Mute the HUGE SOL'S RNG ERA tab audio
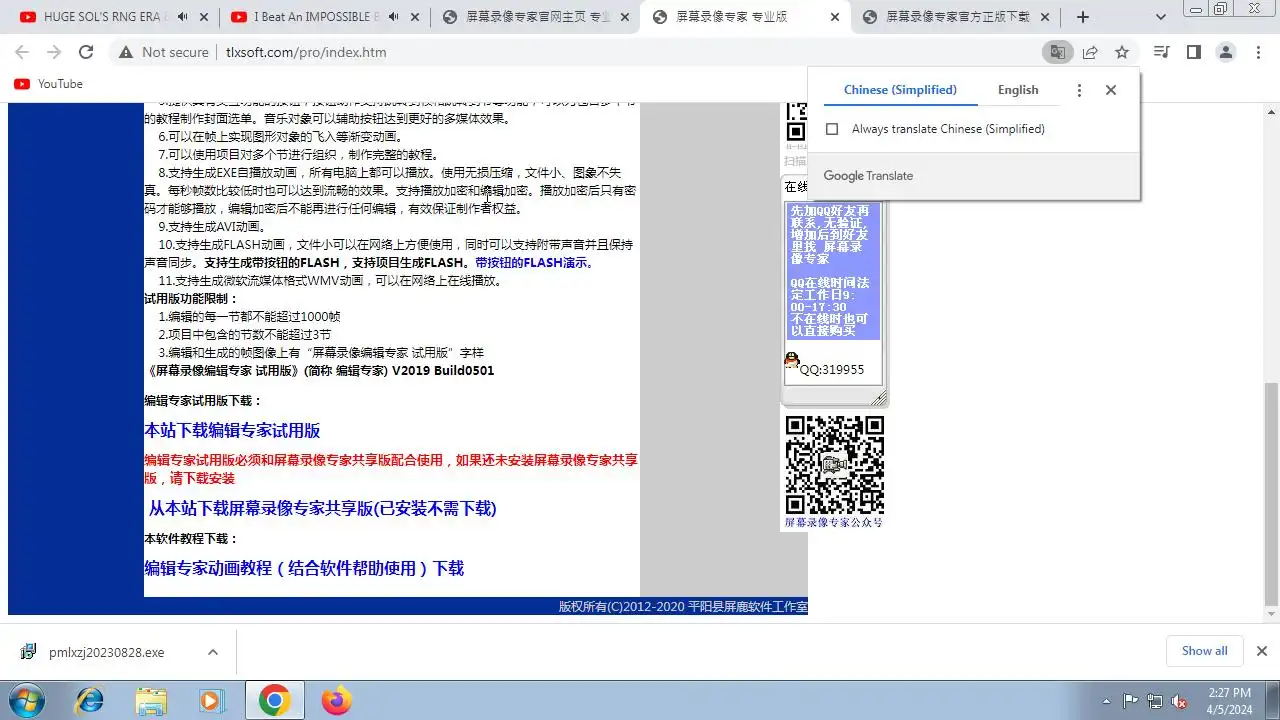Screen dimensions: 1280x720 tap(183, 17)
